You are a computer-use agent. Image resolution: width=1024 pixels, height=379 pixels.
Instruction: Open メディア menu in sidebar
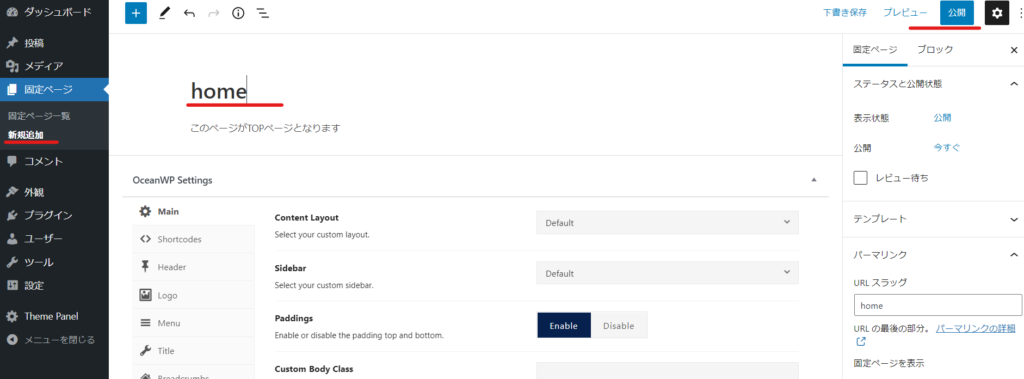click(x=55, y=66)
